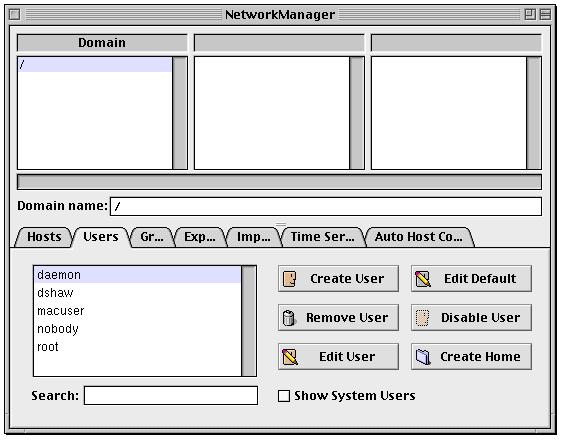Click the dotted face icon on Disable User
Image resolution: width=562 pixels, height=441 pixels.
point(423,318)
